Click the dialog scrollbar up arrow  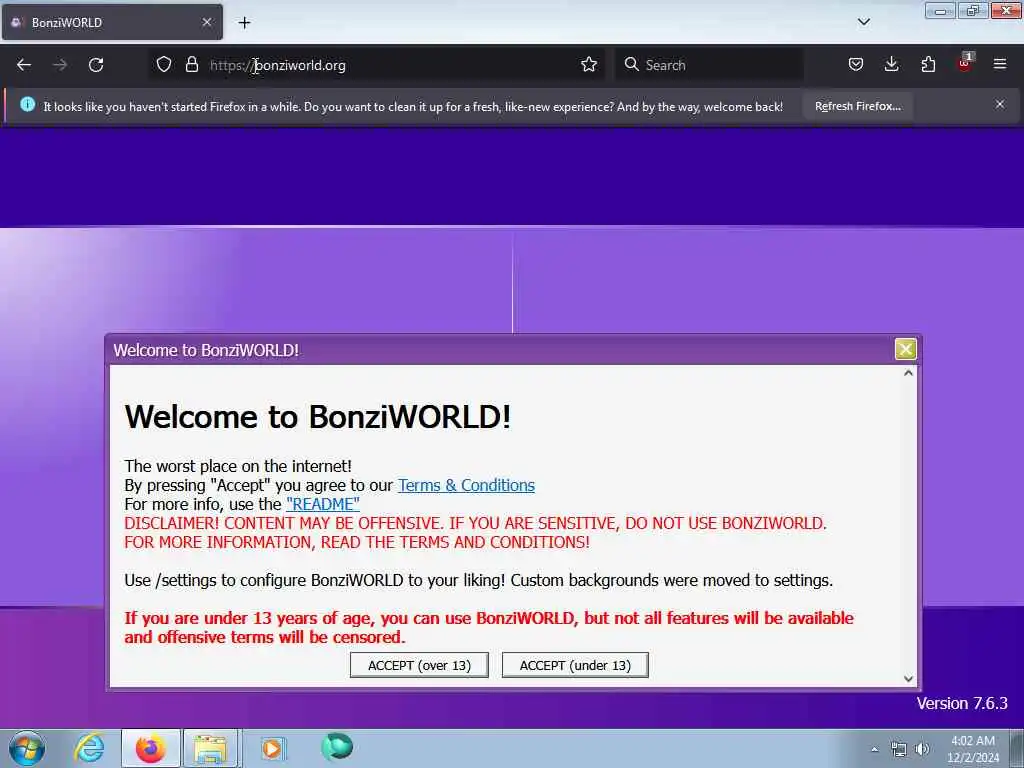tap(908, 374)
